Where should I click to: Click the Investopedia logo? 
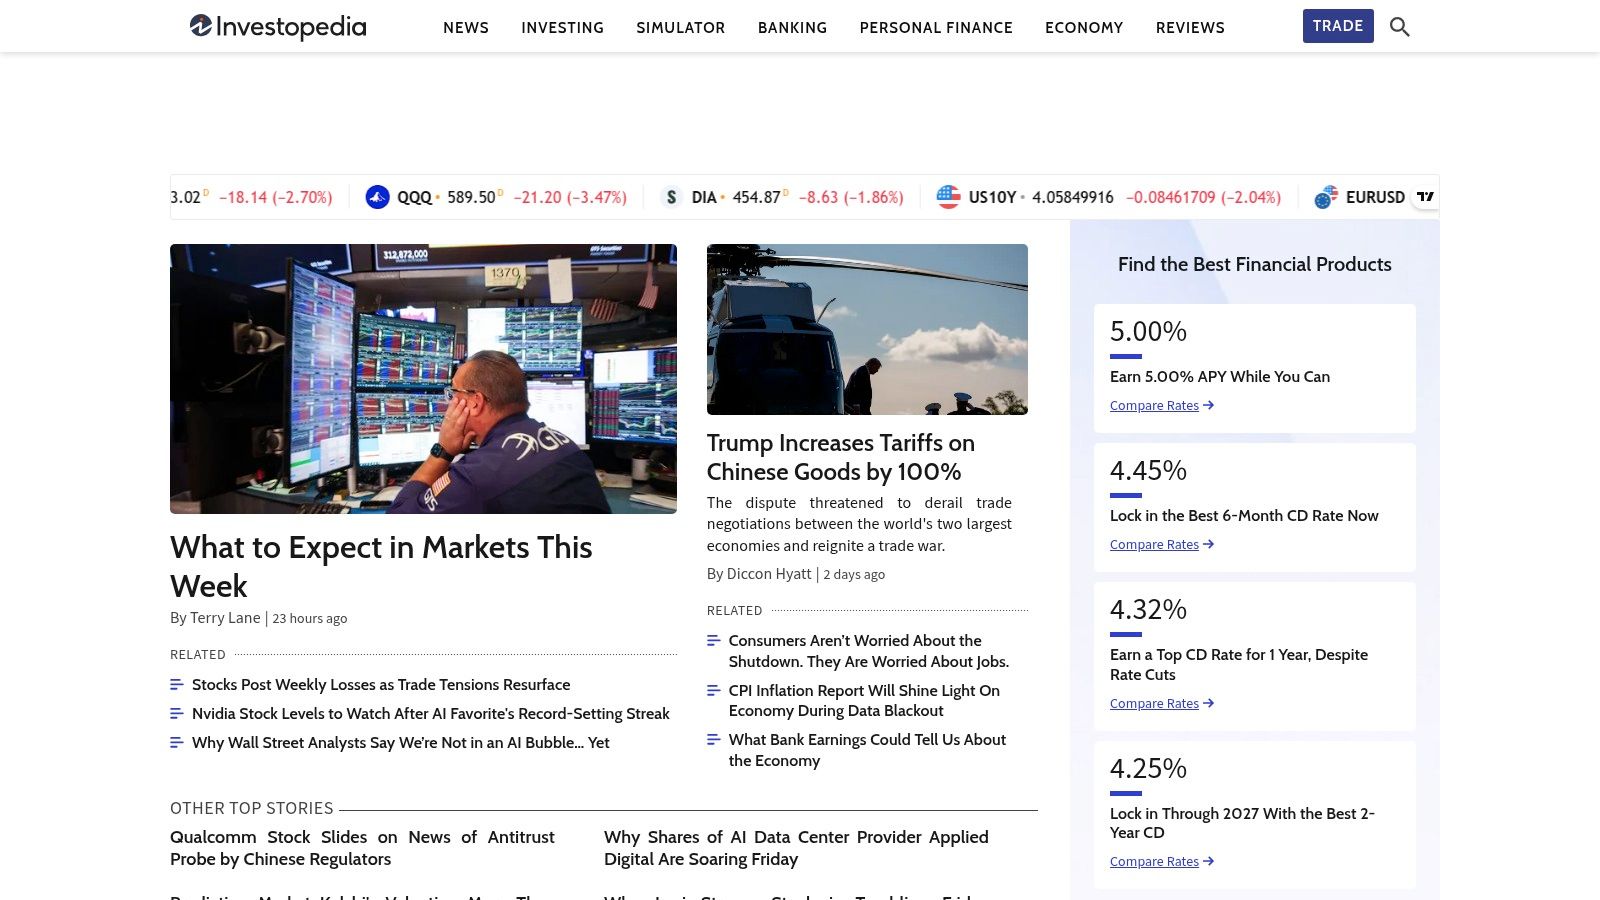pos(278,27)
